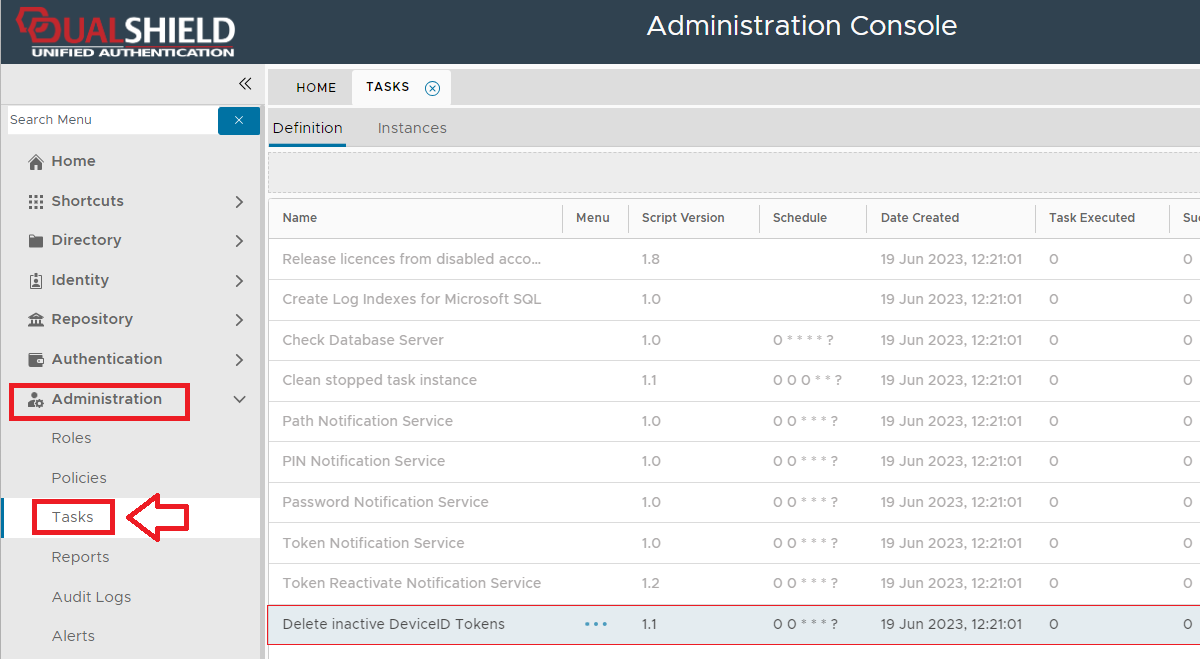Open Audit Logs in the sidebar
Image resolution: width=1200 pixels, height=659 pixels.
click(91, 597)
